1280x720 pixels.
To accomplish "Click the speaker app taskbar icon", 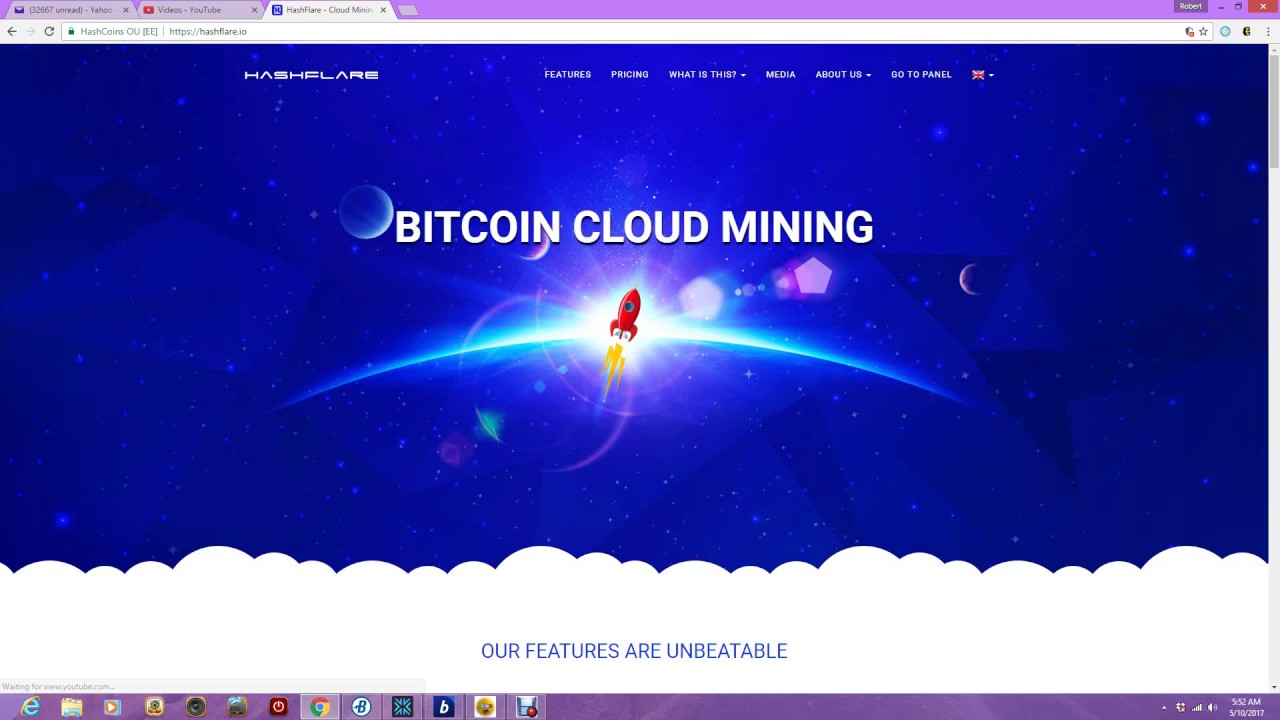I will [196, 707].
